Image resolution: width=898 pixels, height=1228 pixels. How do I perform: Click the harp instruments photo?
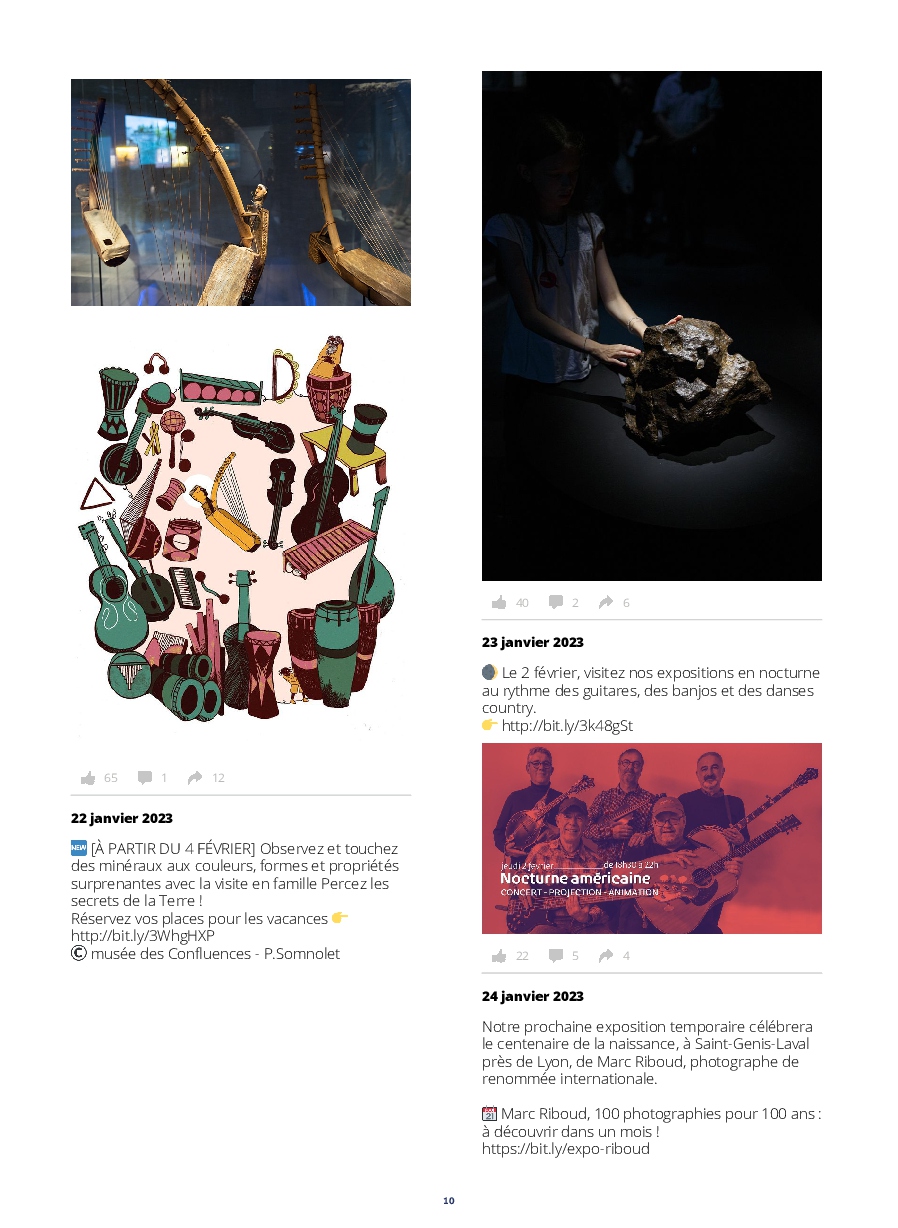point(241,192)
